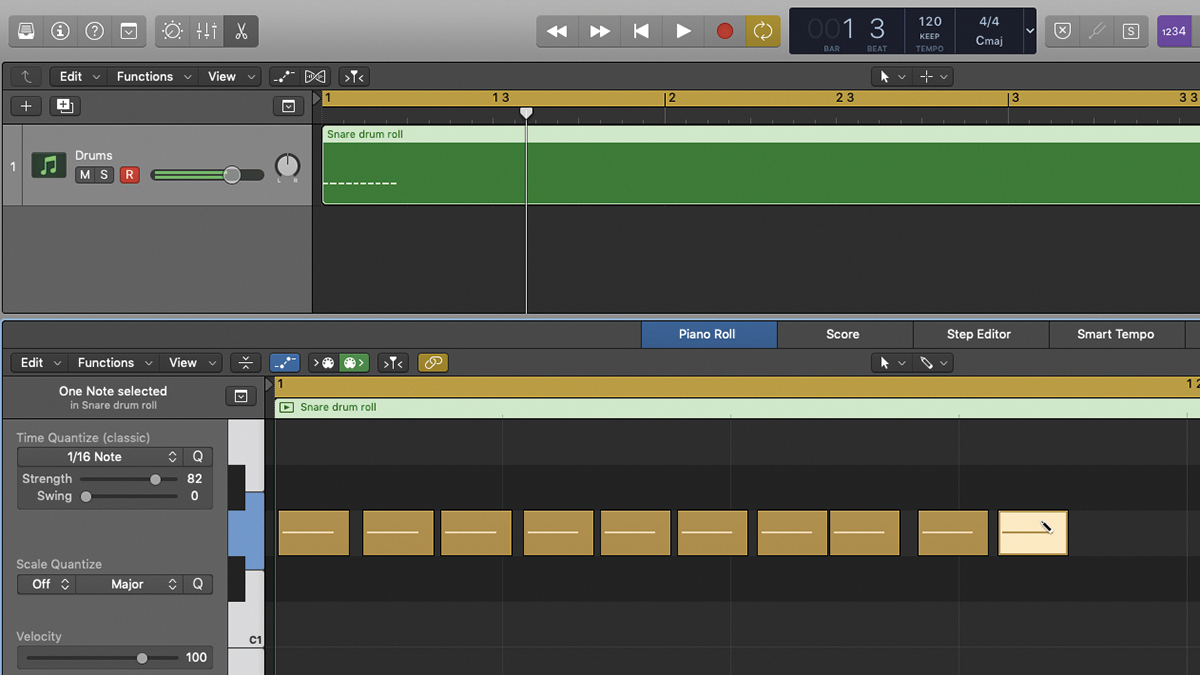Screen dimensions: 1200x675
Task: Click the Fast Forward transport button
Action: coord(600,31)
